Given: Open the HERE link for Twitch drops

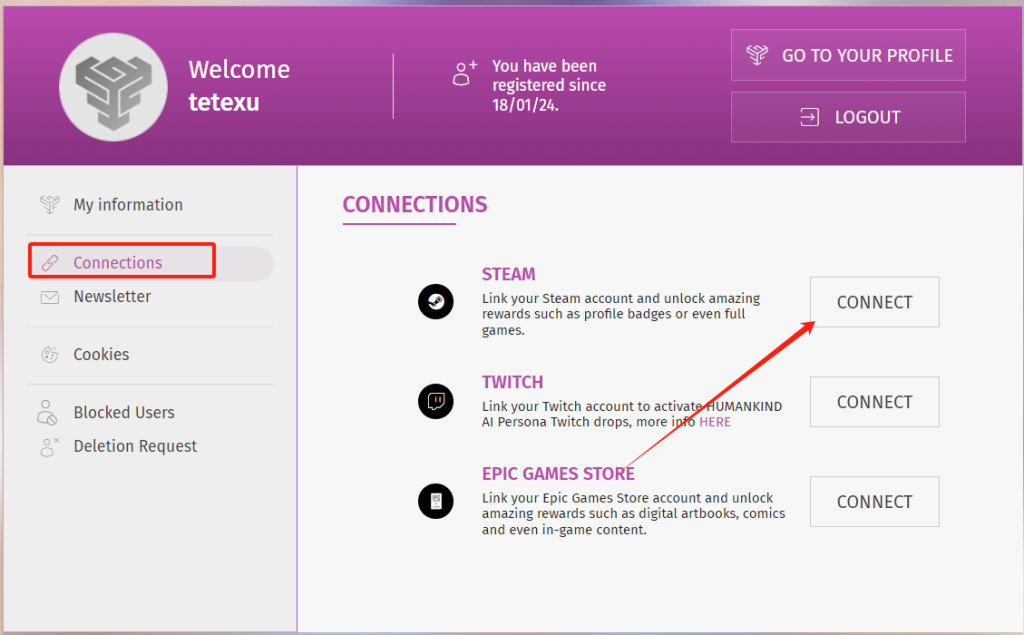Looking at the screenshot, I should [714, 422].
